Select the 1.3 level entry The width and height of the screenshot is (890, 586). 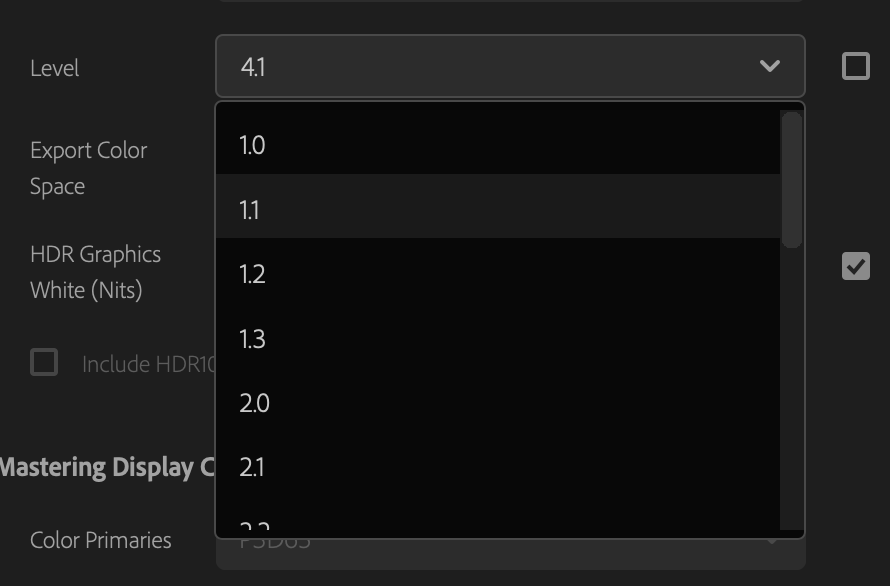tap(497, 339)
